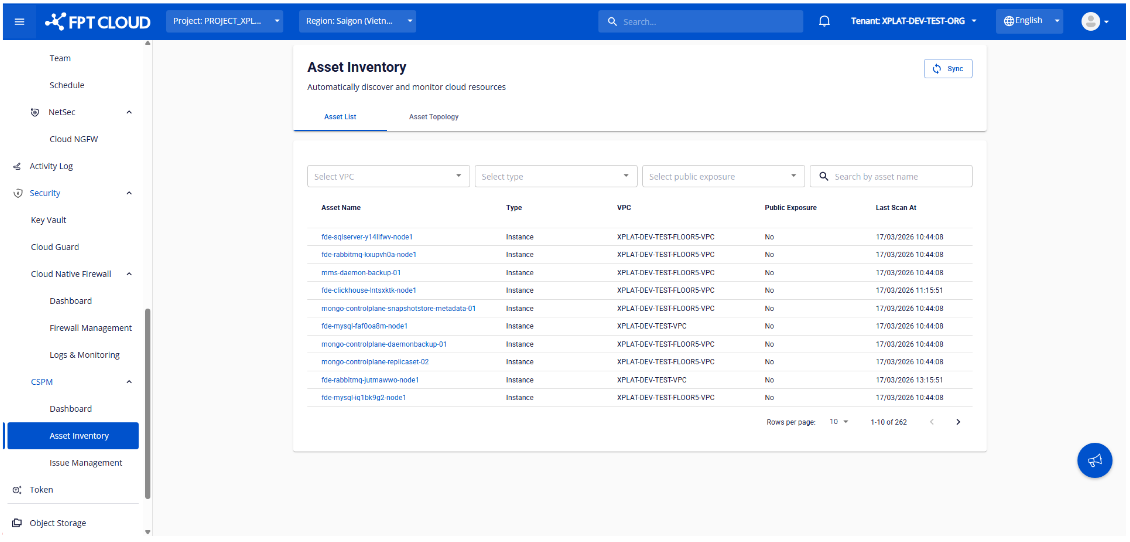Click the Object Storage sidebar icon
Screen dimensions: 1130x542
16,523
